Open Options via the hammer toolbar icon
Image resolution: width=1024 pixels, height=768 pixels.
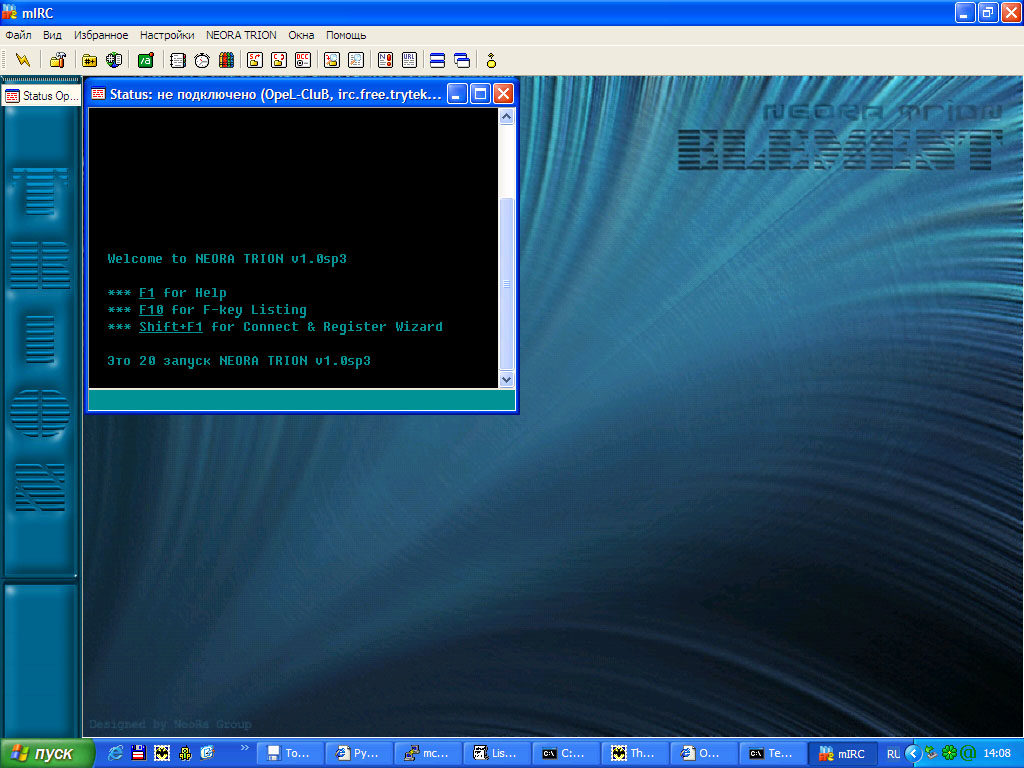click(57, 61)
